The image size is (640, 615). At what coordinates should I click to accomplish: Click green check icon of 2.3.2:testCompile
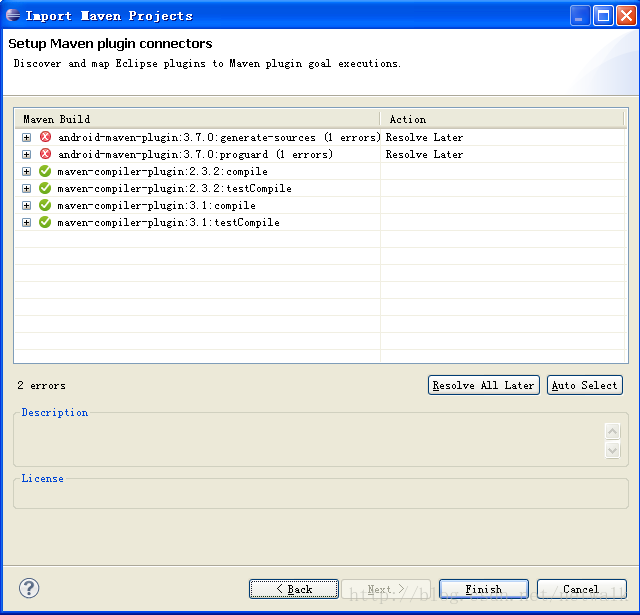click(45, 188)
